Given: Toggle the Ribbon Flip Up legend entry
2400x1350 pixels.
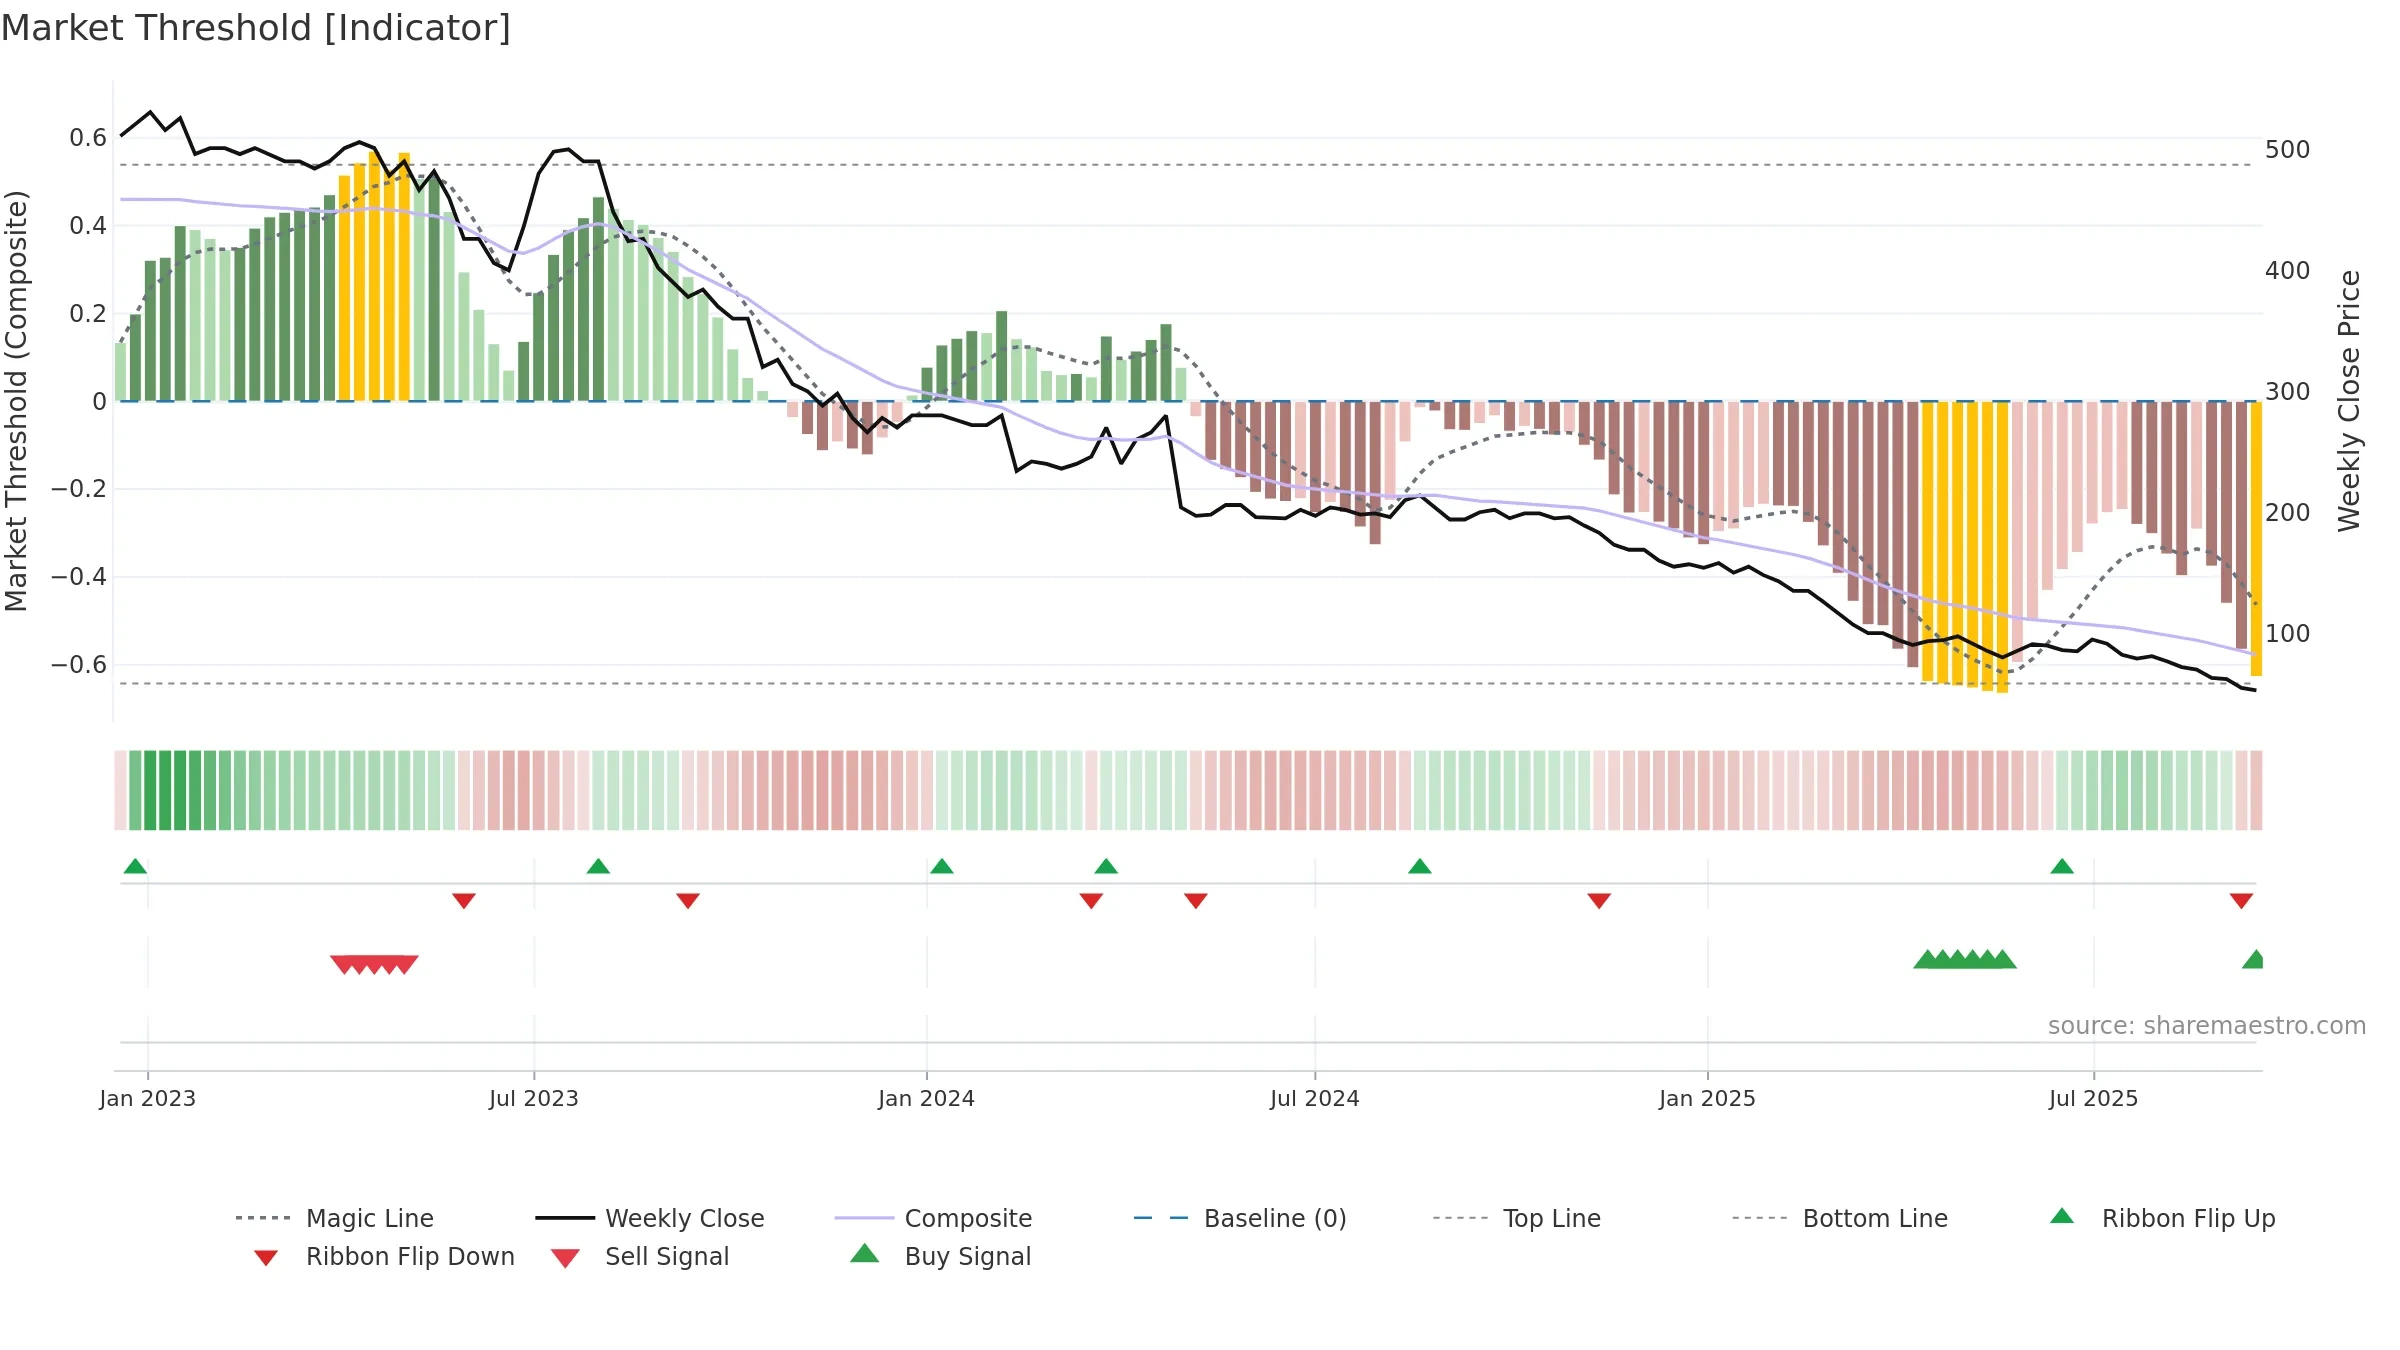Looking at the screenshot, I should click(x=2163, y=1218).
